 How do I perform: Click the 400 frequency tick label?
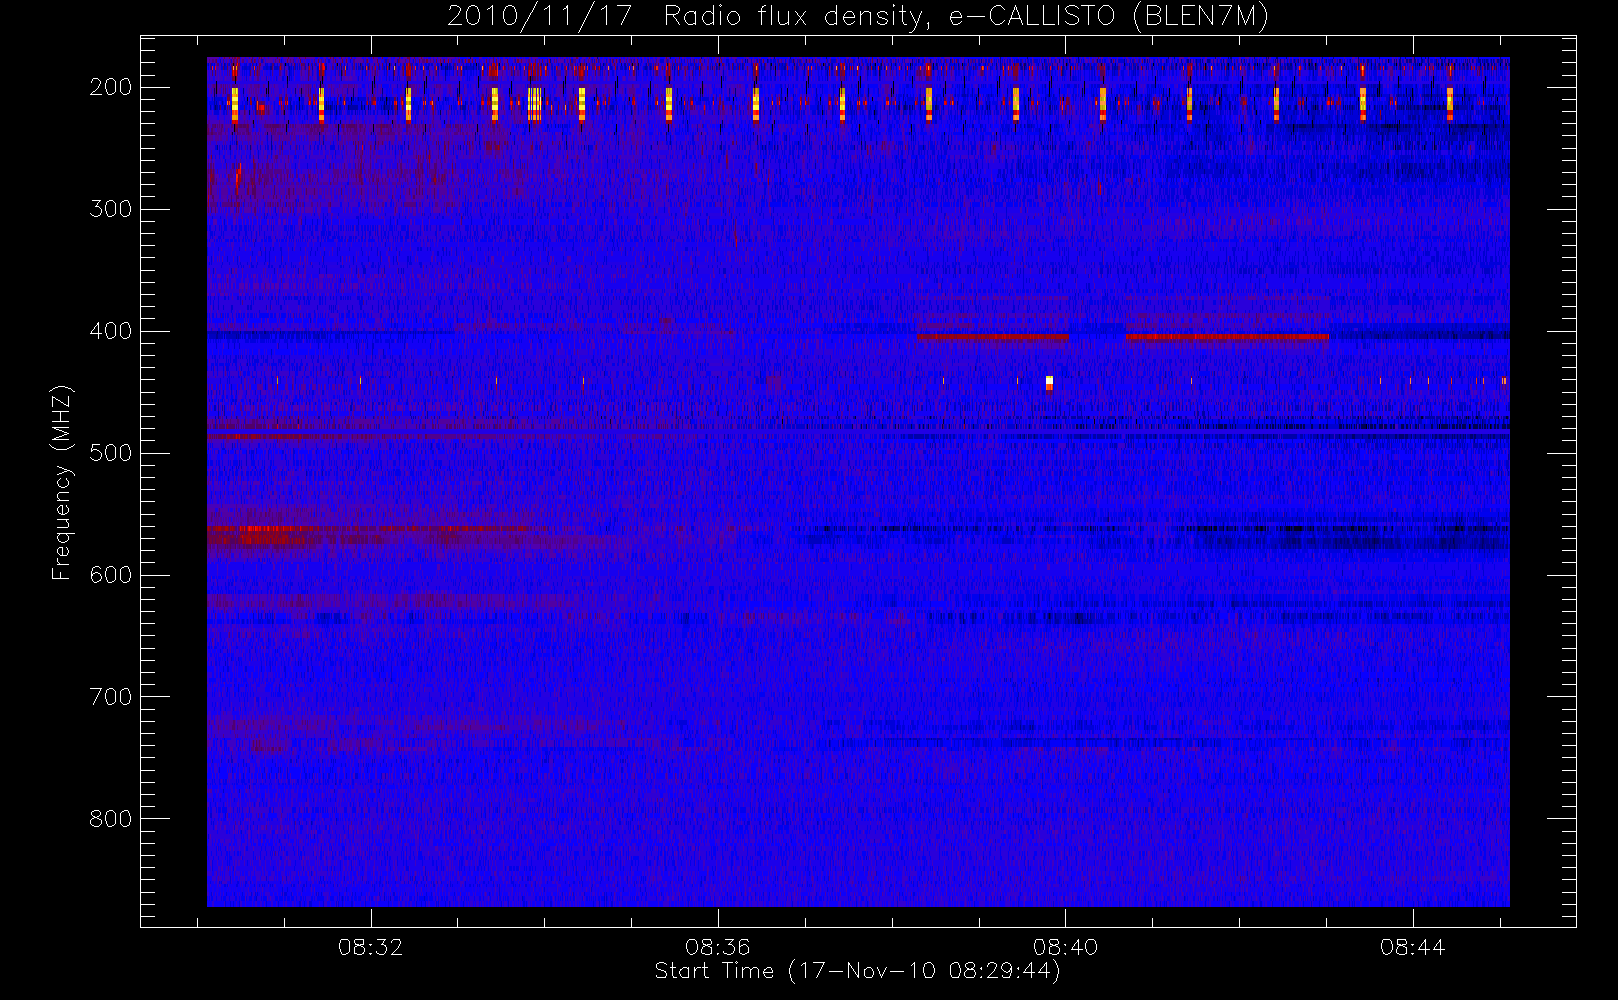(111, 331)
